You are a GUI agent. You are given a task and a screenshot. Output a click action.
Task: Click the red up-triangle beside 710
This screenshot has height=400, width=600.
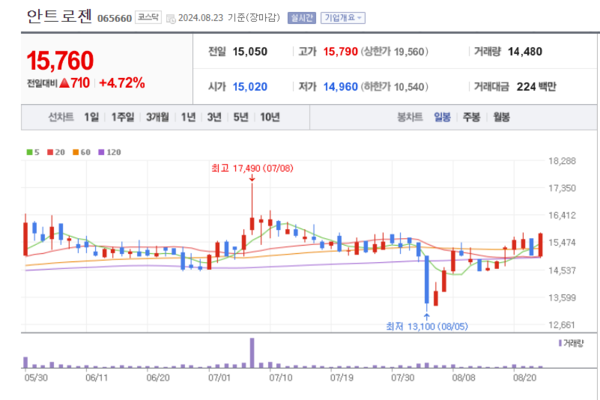65,83
